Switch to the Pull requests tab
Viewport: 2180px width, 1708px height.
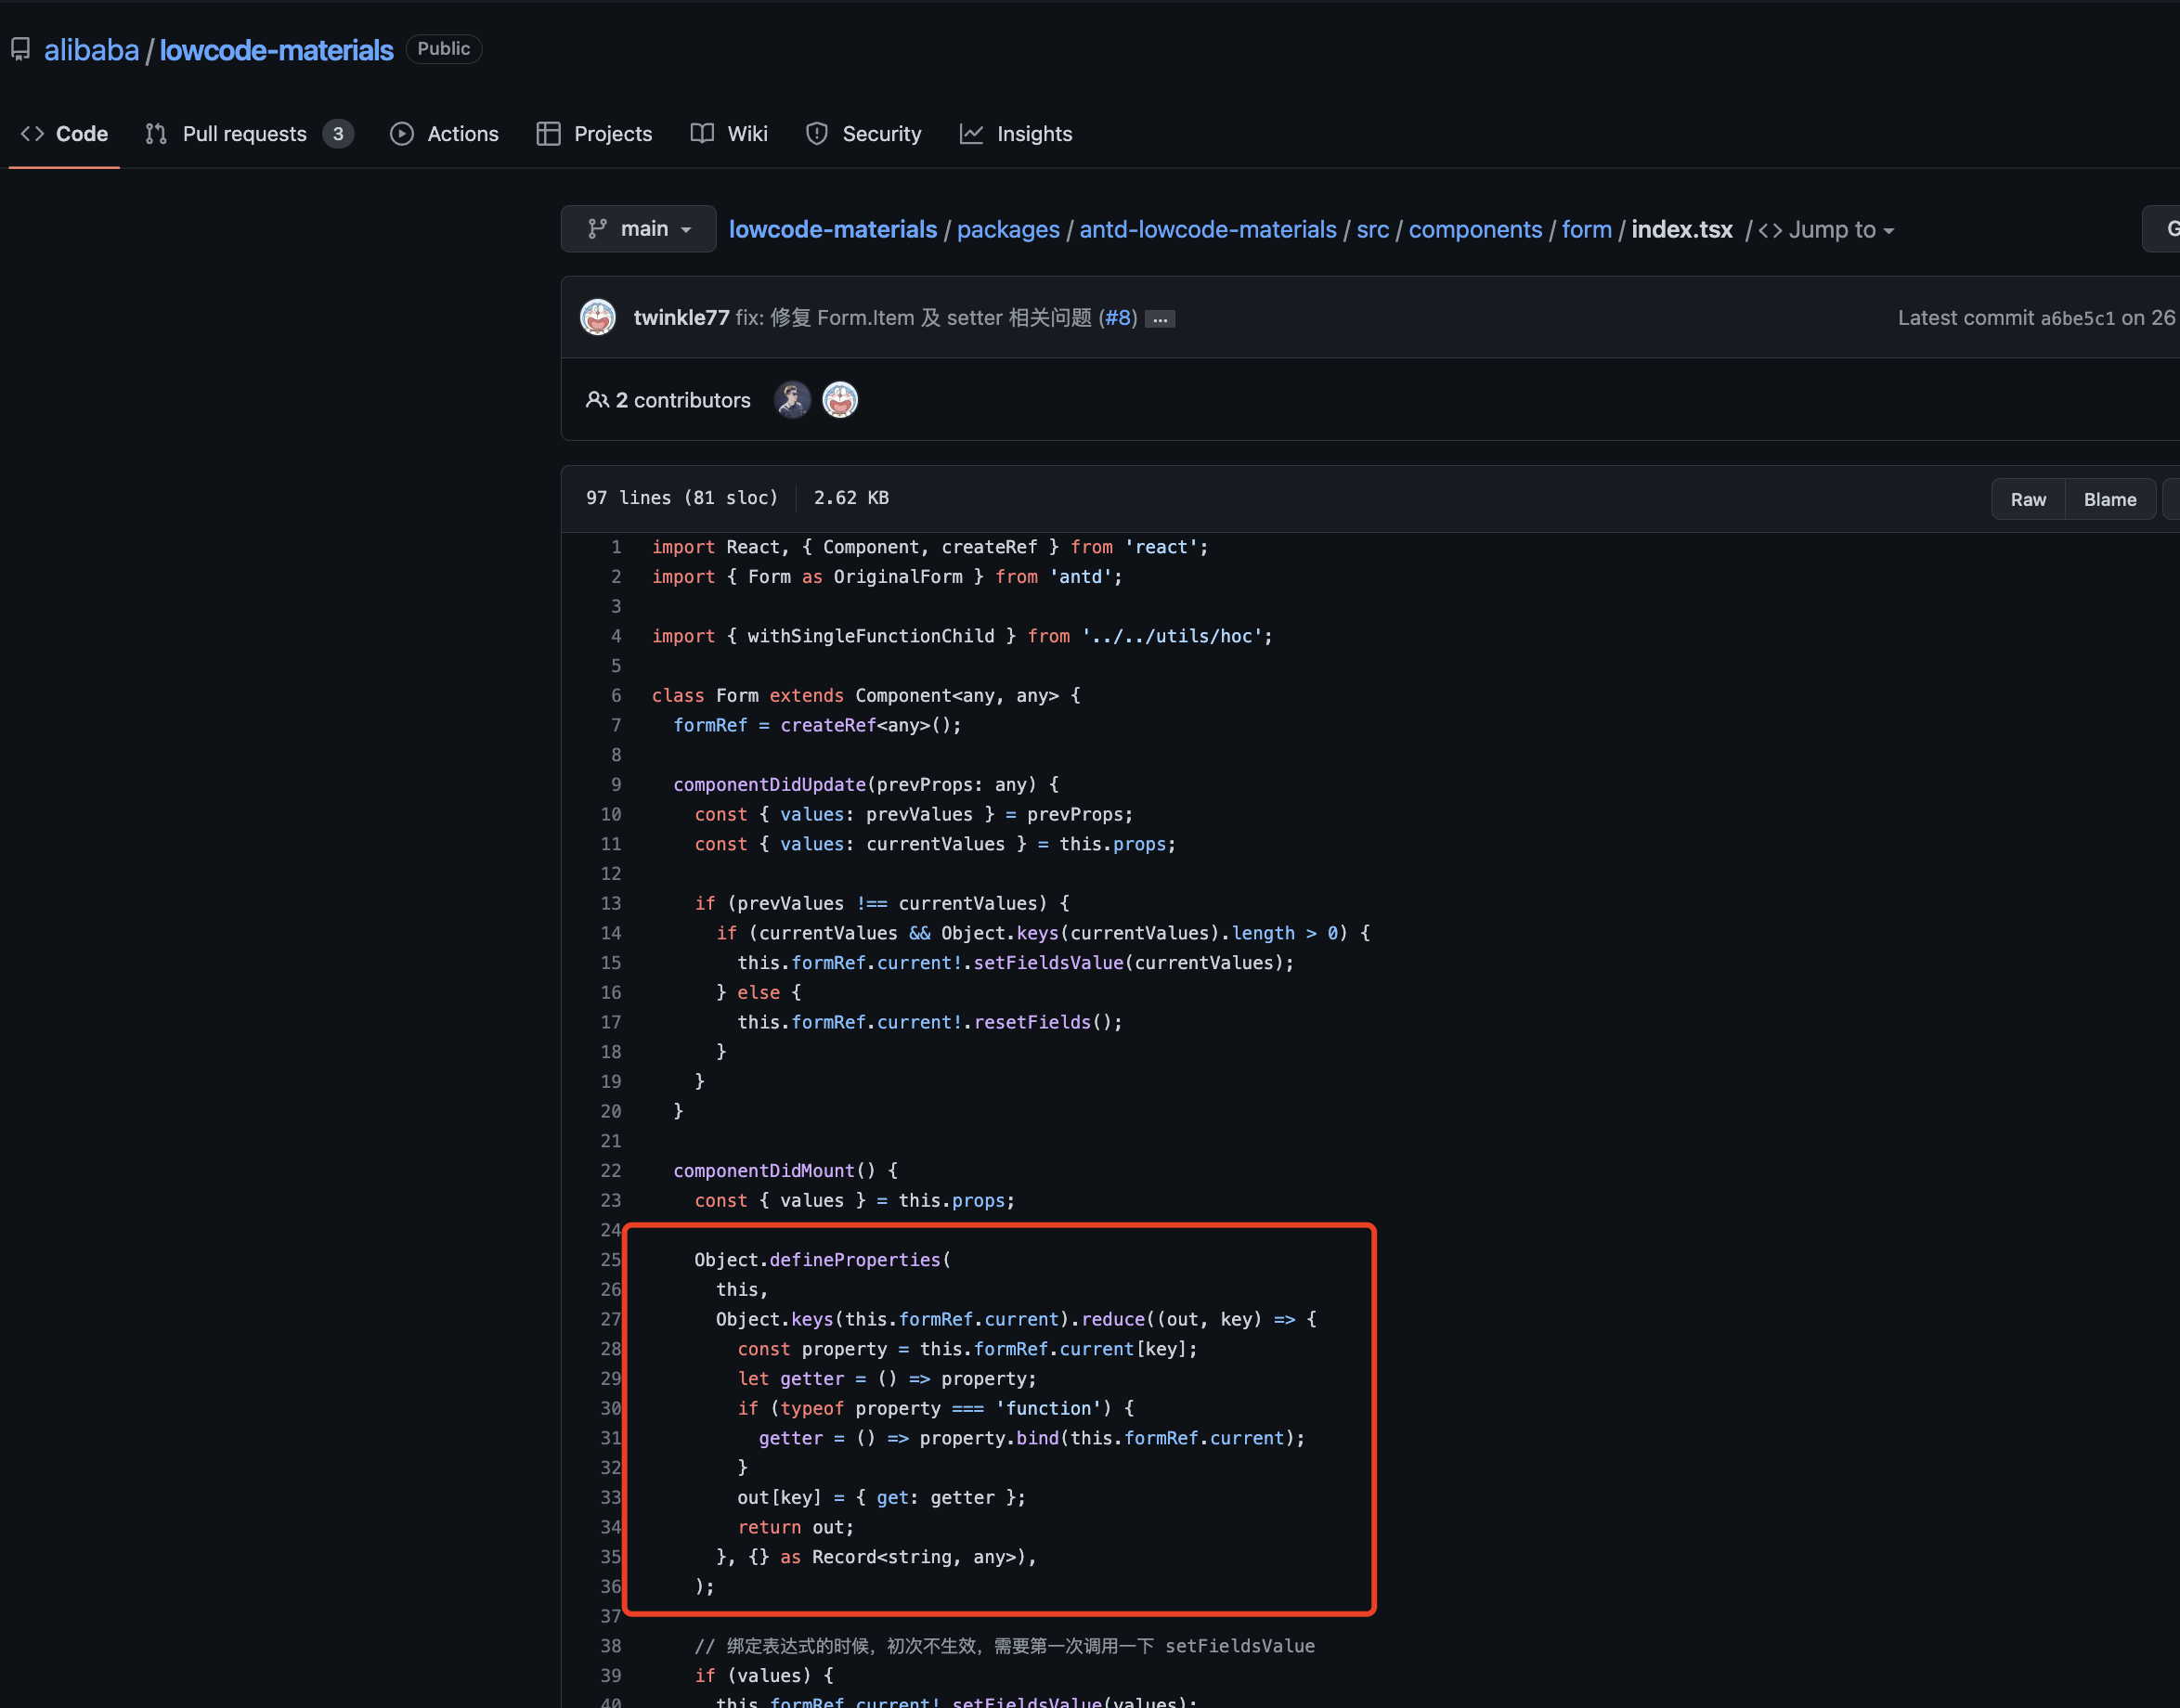tap(244, 133)
